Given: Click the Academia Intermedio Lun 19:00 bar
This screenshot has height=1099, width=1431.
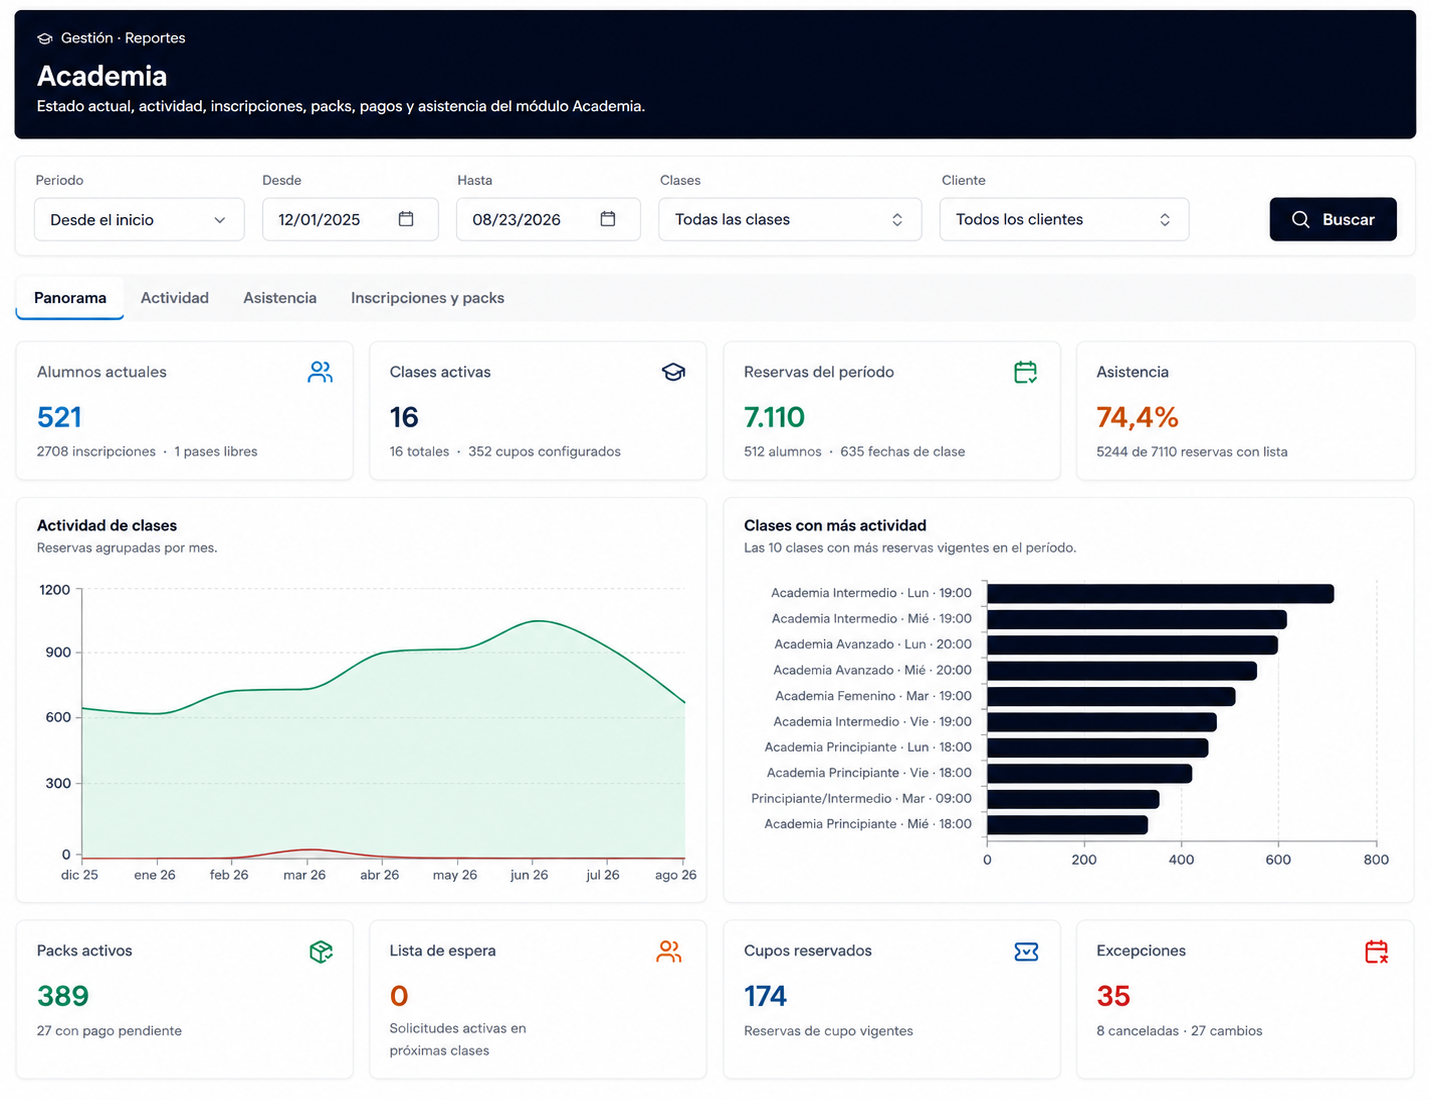Looking at the screenshot, I should 1160,594.
